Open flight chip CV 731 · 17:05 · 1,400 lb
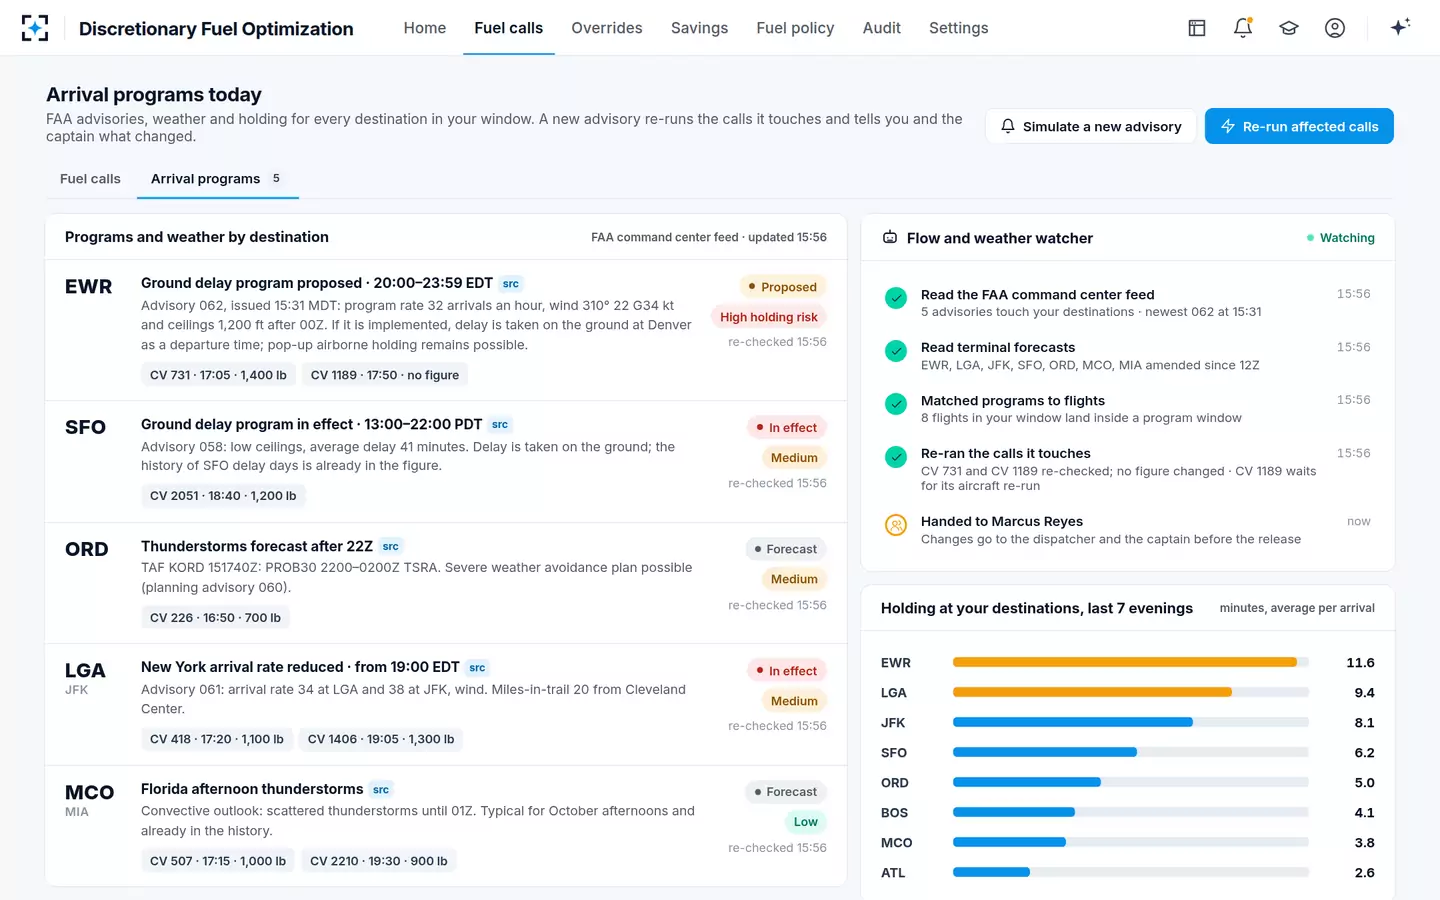Screen dimensions: 1440x900 (x=218, y=375)
